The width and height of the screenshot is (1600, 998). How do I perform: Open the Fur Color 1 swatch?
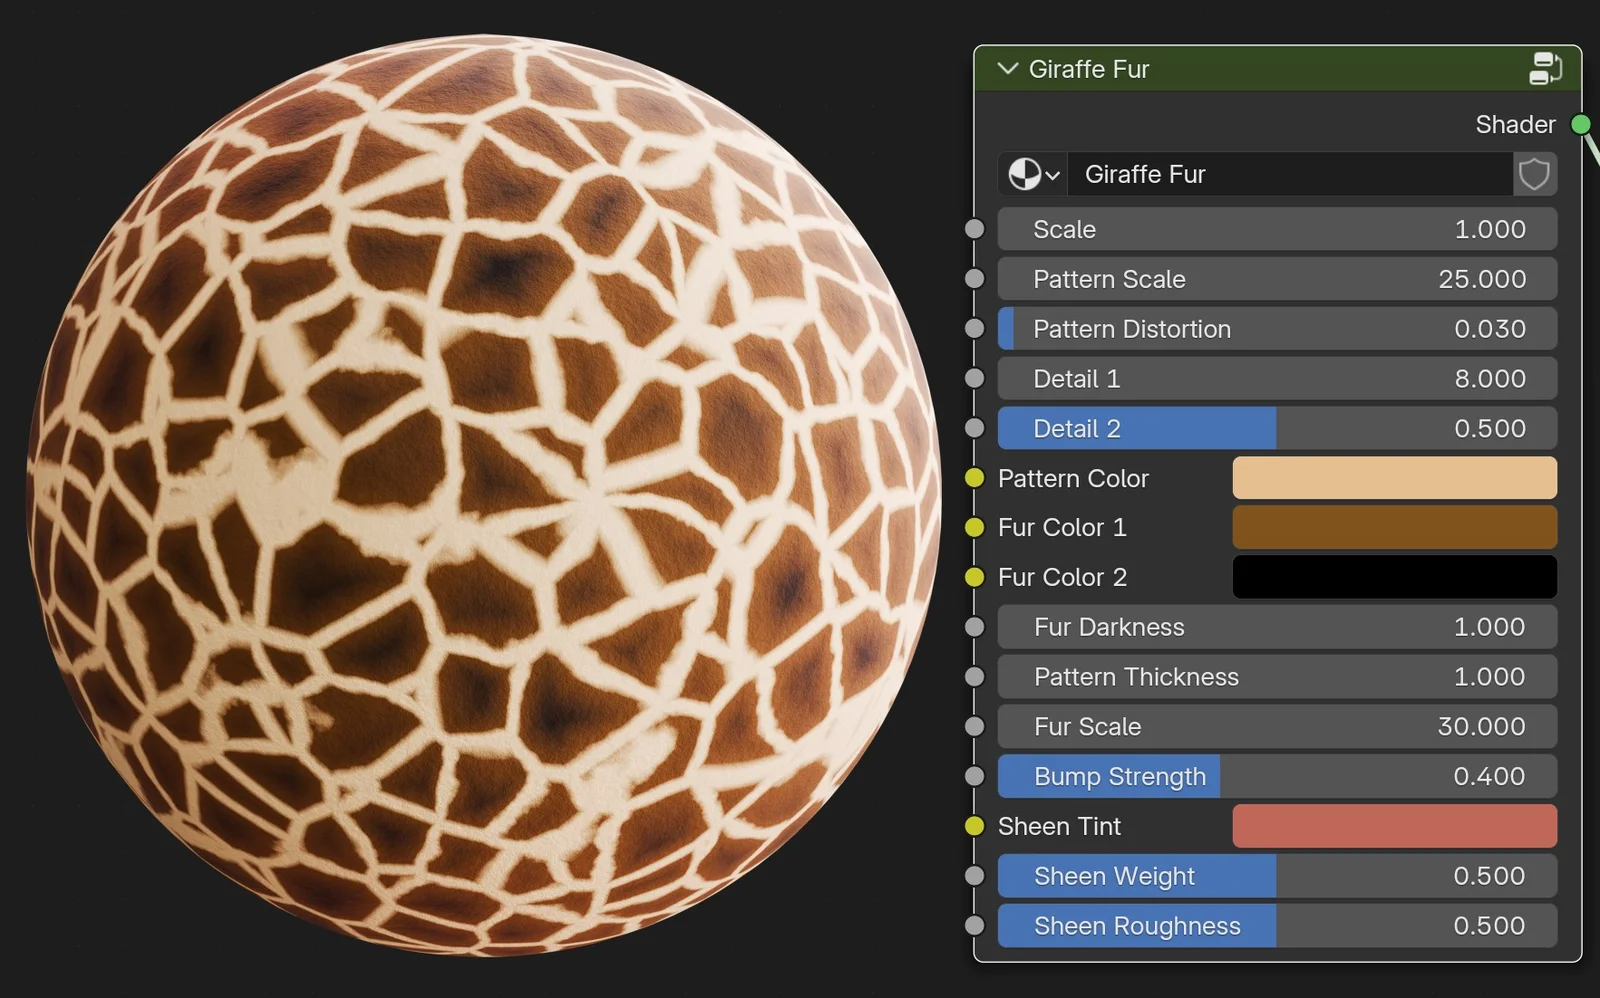[1394, 527]
